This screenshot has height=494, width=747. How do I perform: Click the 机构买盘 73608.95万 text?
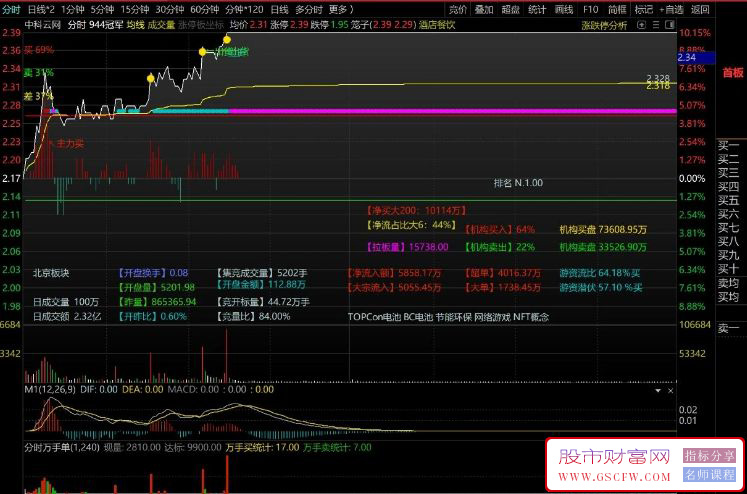click(x=603, y=230)
